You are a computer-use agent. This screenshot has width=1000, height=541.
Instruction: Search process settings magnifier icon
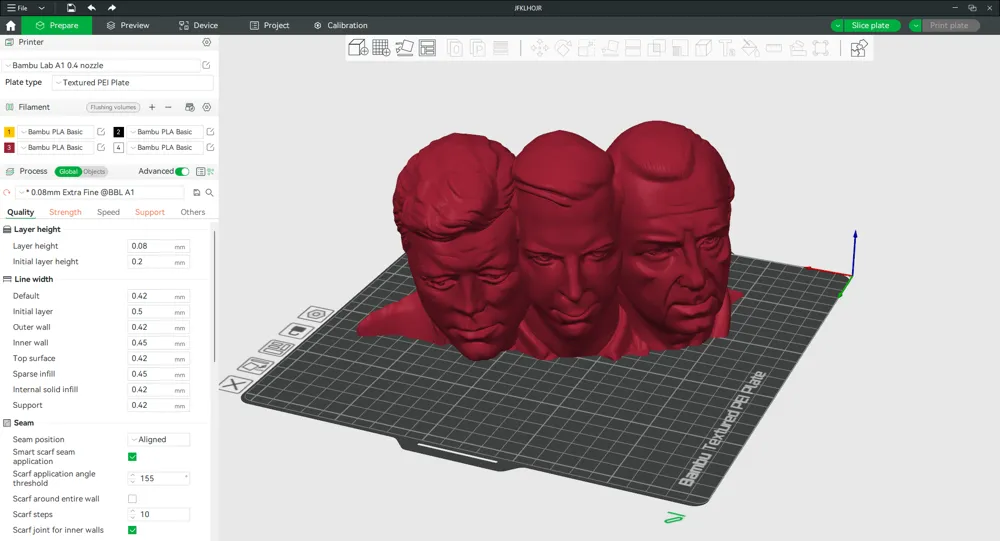(x=209, y=192)
